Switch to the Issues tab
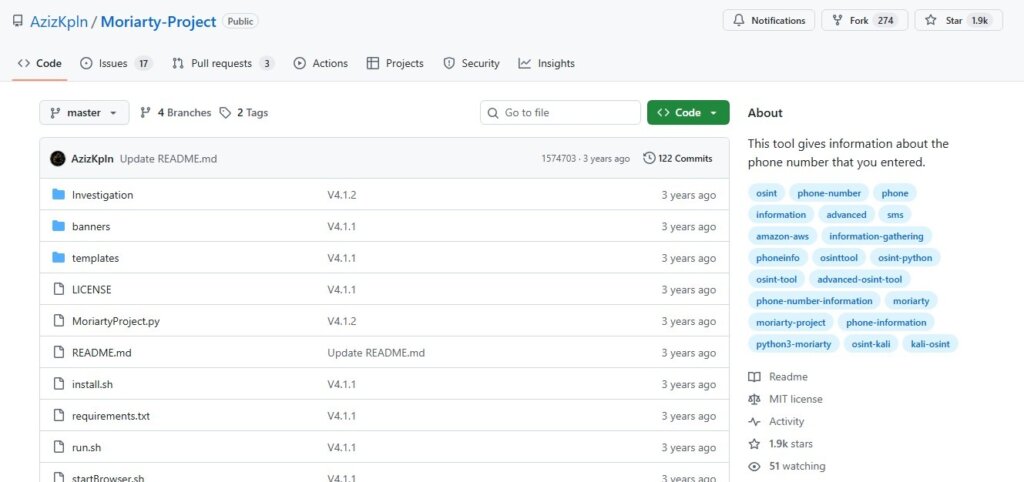1024x482 pixels. (x=115, y=63)
